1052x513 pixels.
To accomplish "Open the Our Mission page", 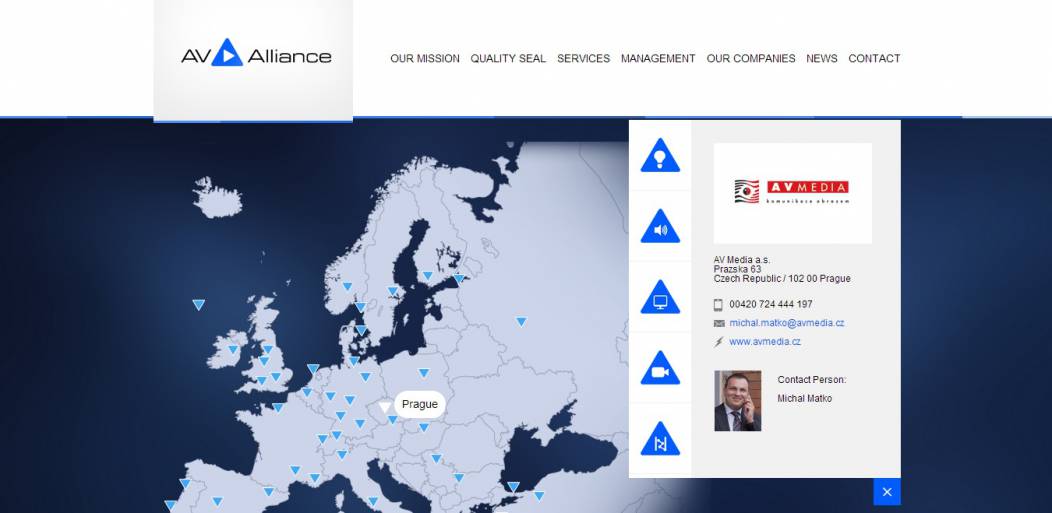I will click(425, 58).
